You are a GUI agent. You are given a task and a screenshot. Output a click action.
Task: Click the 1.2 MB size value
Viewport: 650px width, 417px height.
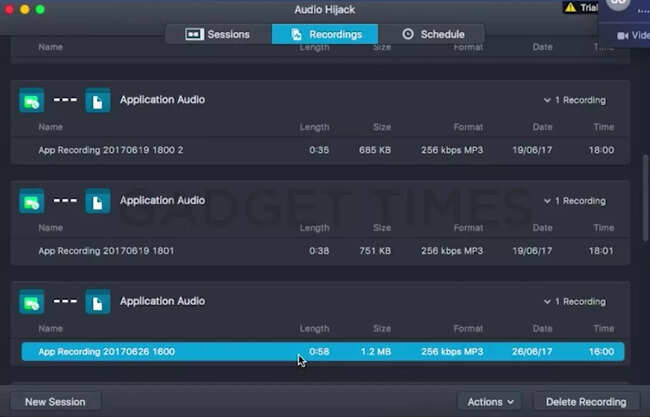376,352
